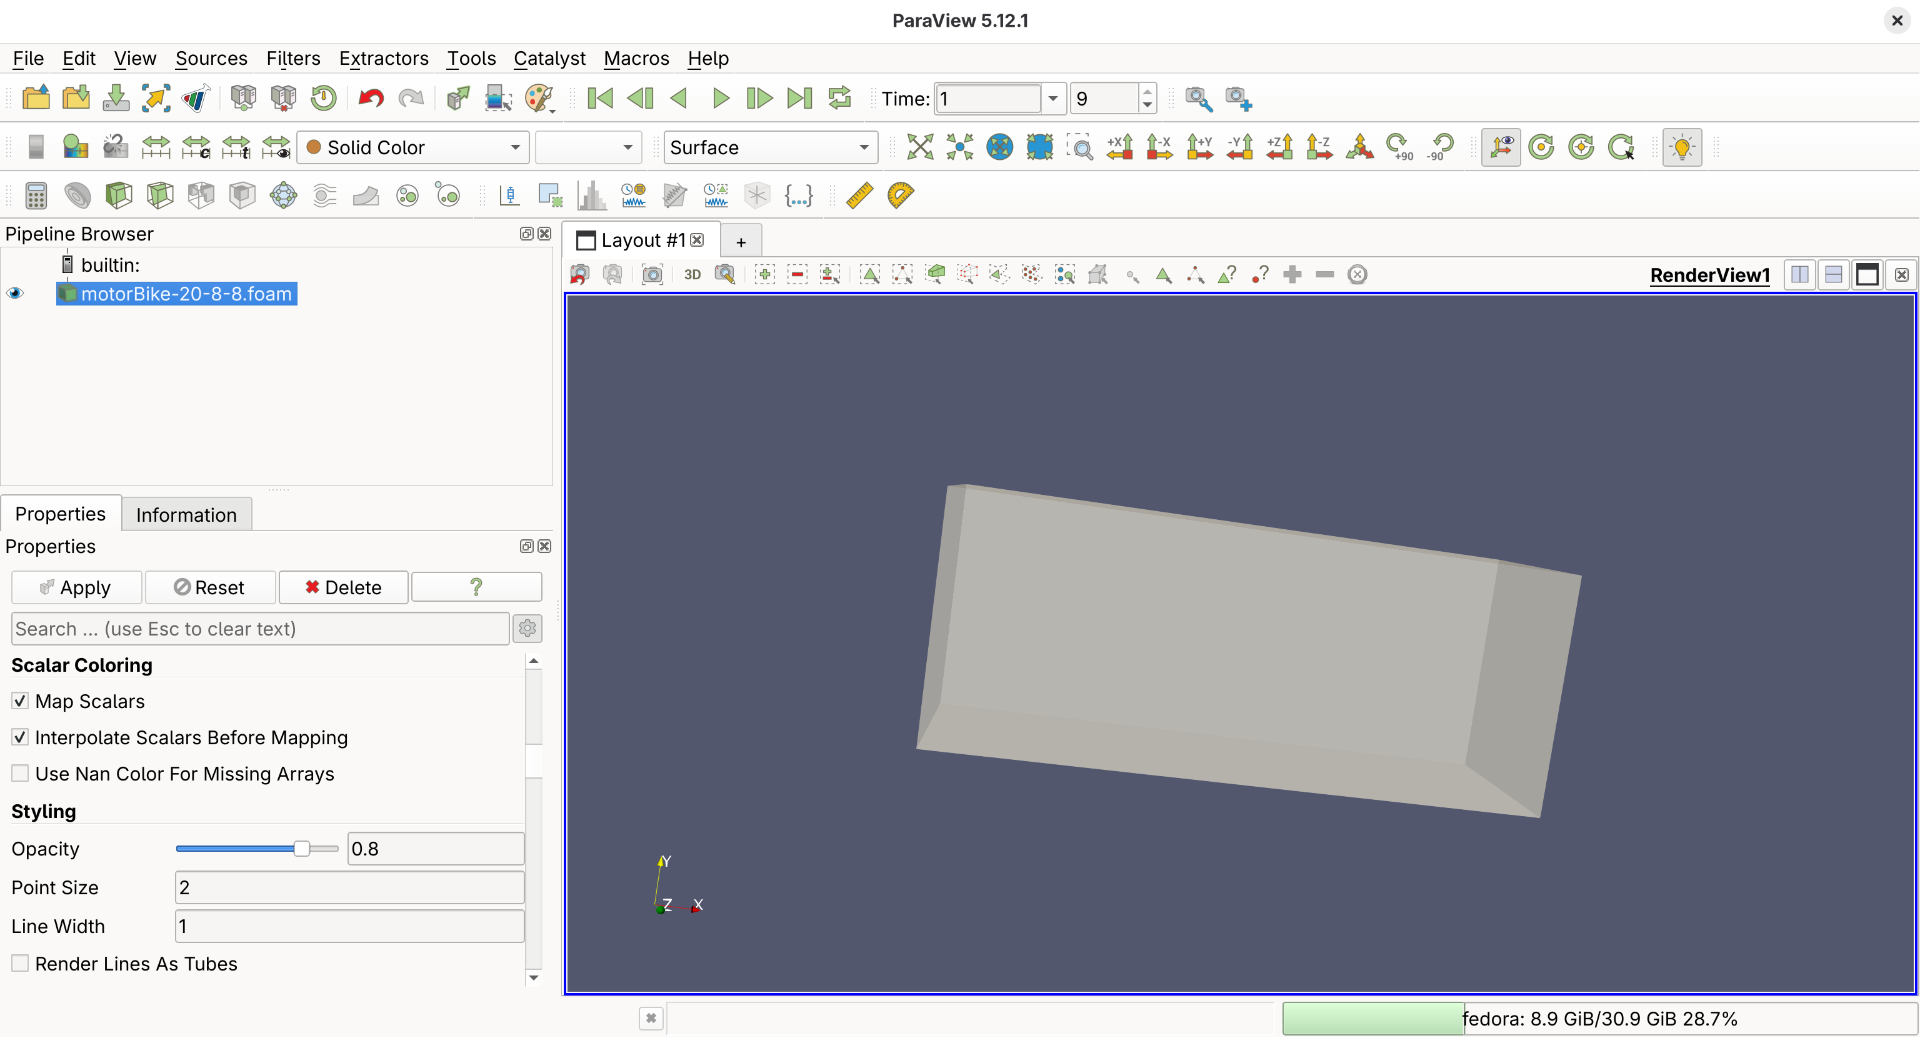The width and height of the screenshot is (1920, 1037).
Task: Toggle 3D interaction mode button
Action: (x=692, y=274)
